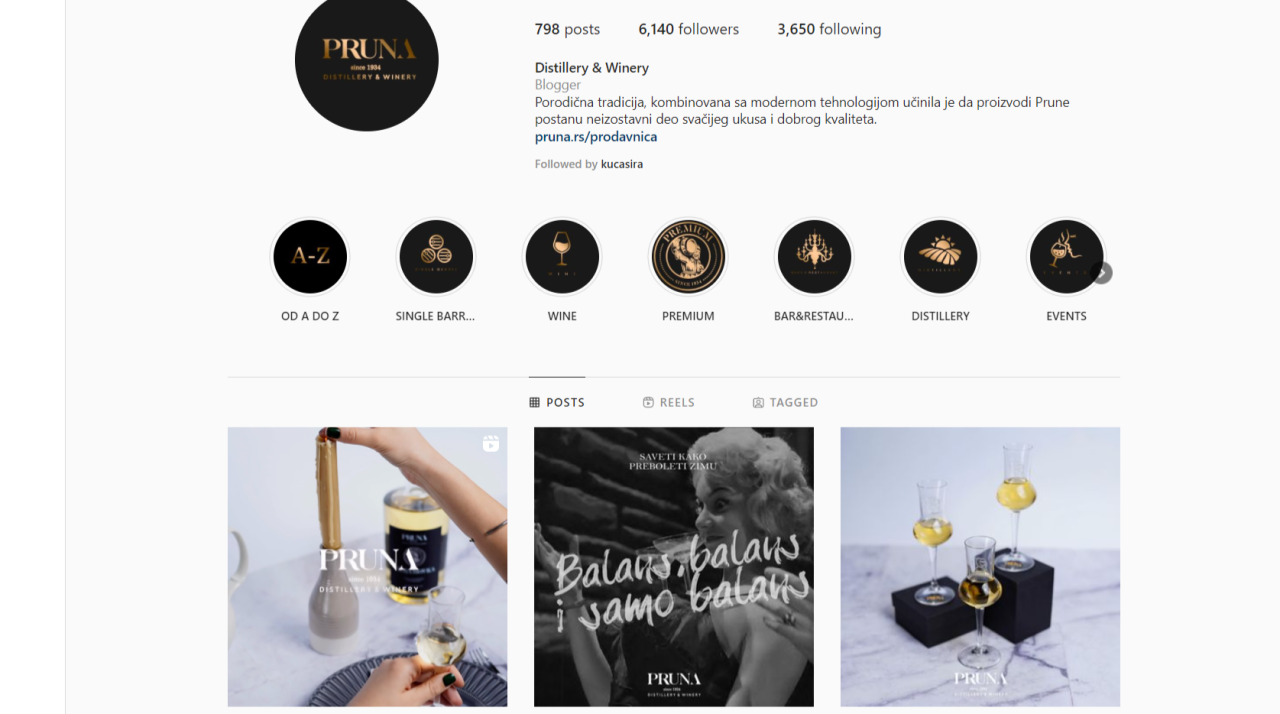View the 3,650 following list

tap(829, 29)
